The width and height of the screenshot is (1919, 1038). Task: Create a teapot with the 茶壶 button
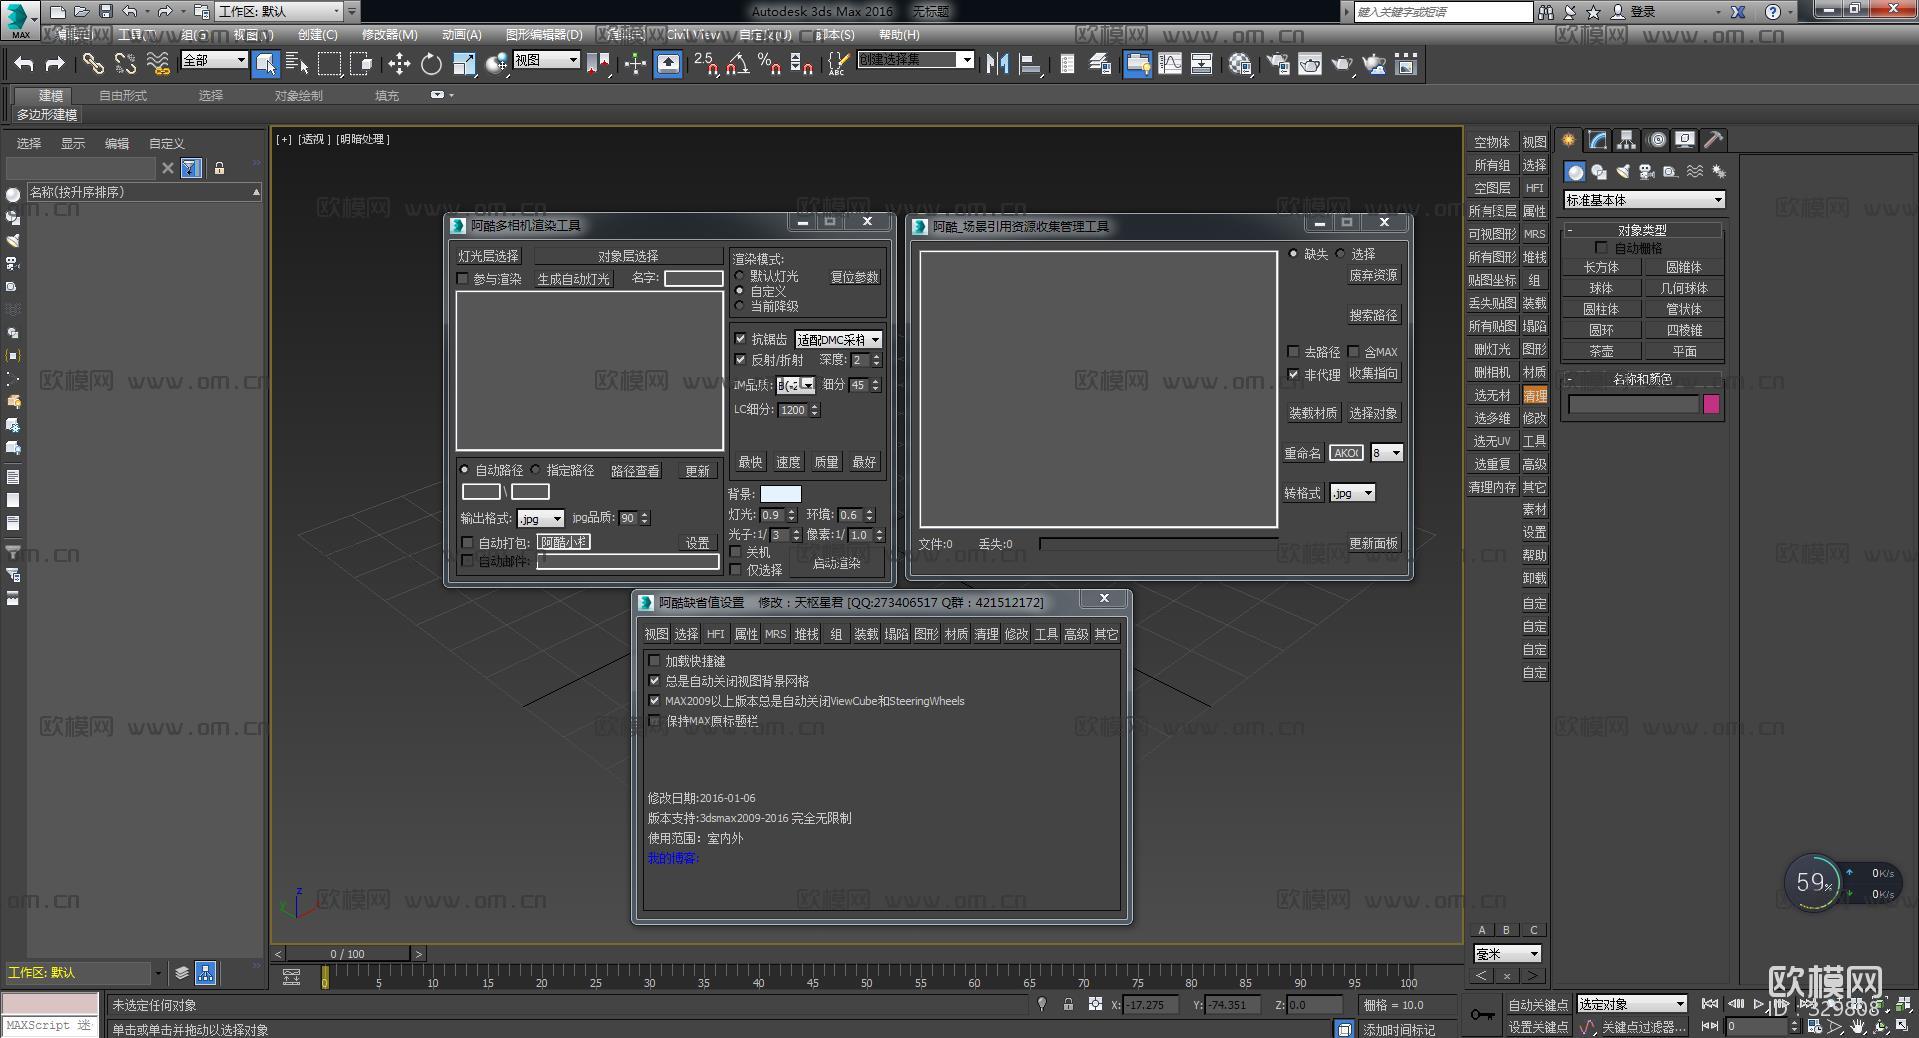click(x=1600, y=350)
